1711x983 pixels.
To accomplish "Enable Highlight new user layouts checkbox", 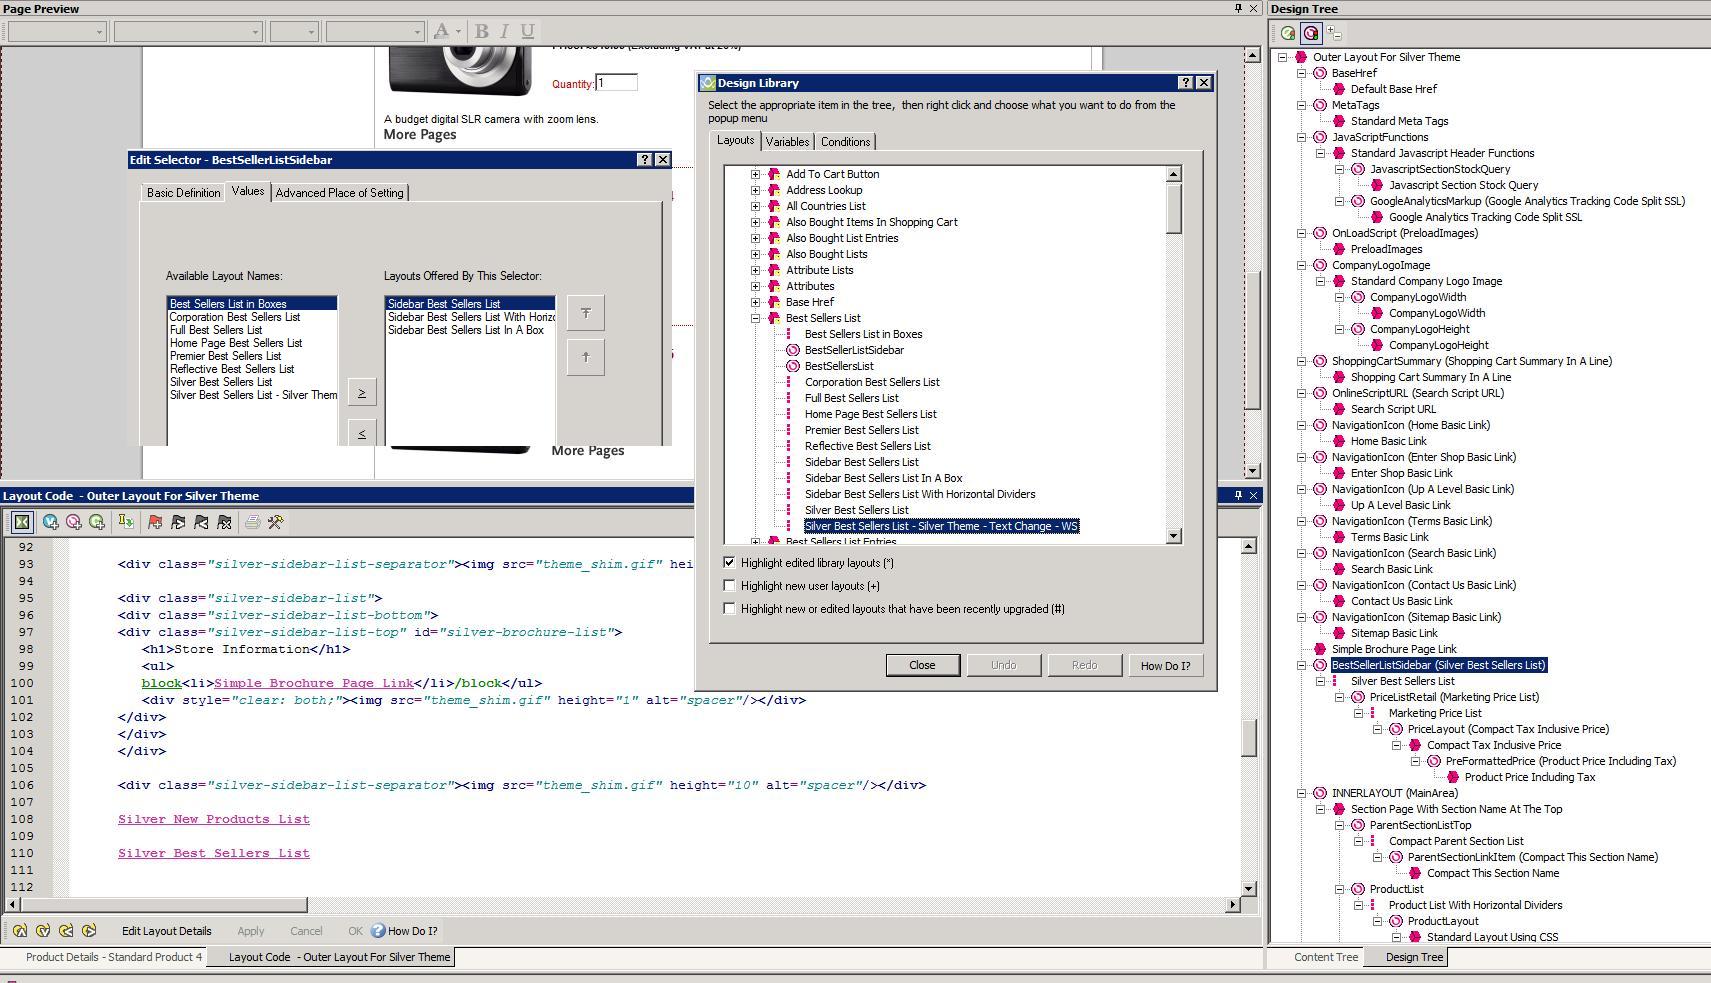I will pyautogui.click(x=729, y=586).
